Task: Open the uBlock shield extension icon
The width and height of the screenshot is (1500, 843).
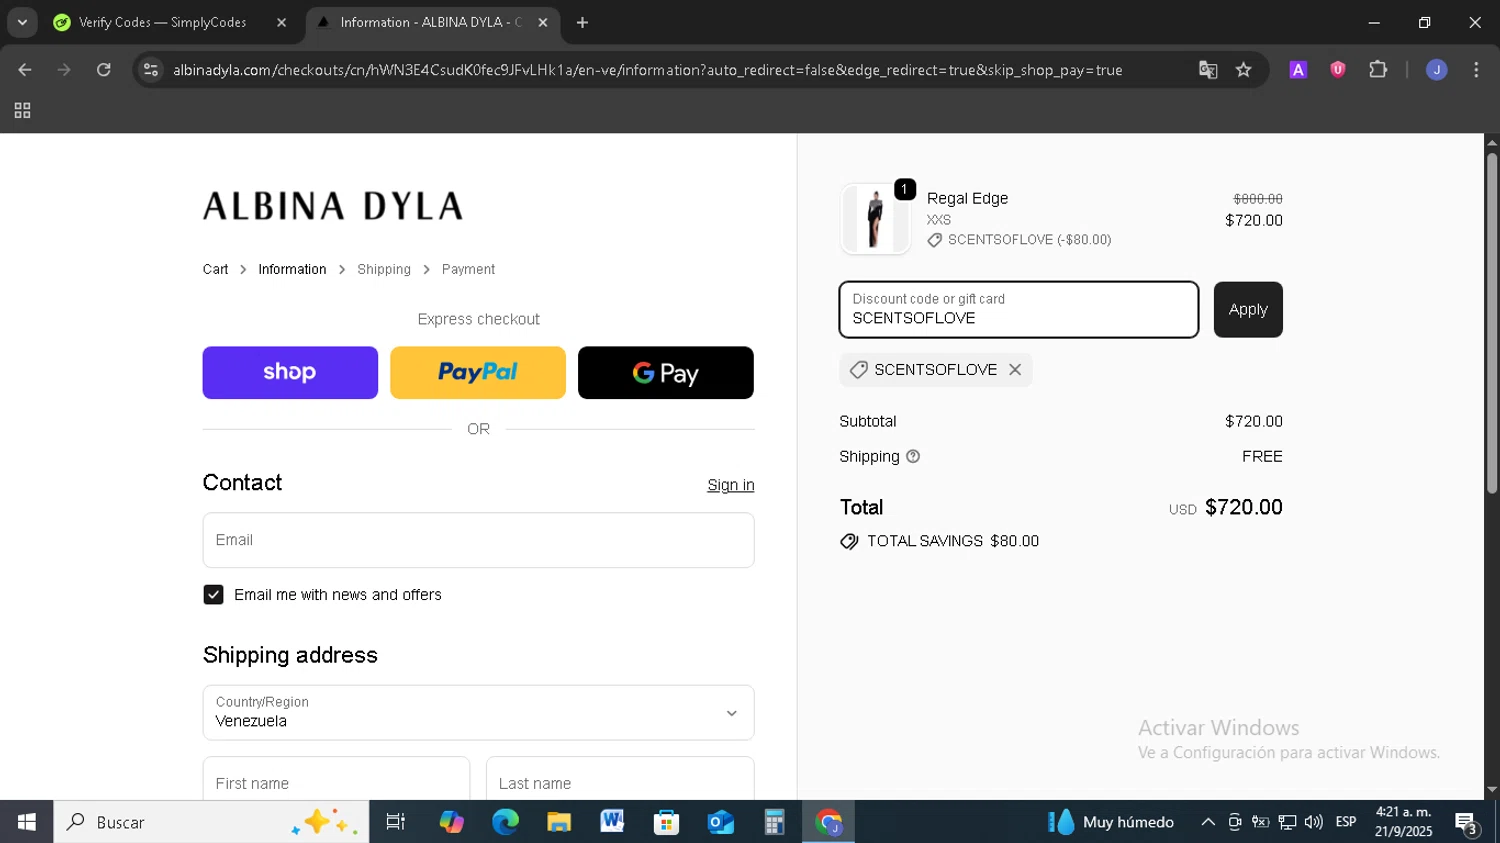Action: point(1338,70)
